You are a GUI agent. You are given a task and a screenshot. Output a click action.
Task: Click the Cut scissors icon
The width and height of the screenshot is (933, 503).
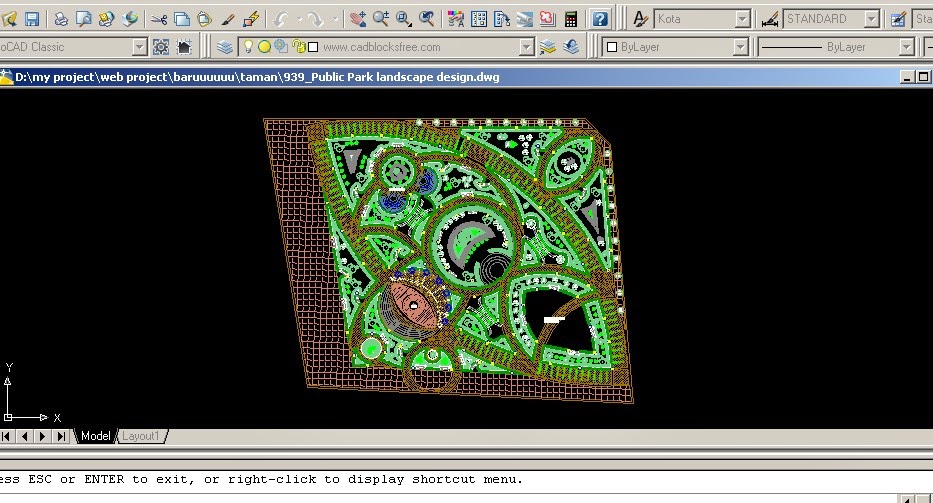coord(159,19)
